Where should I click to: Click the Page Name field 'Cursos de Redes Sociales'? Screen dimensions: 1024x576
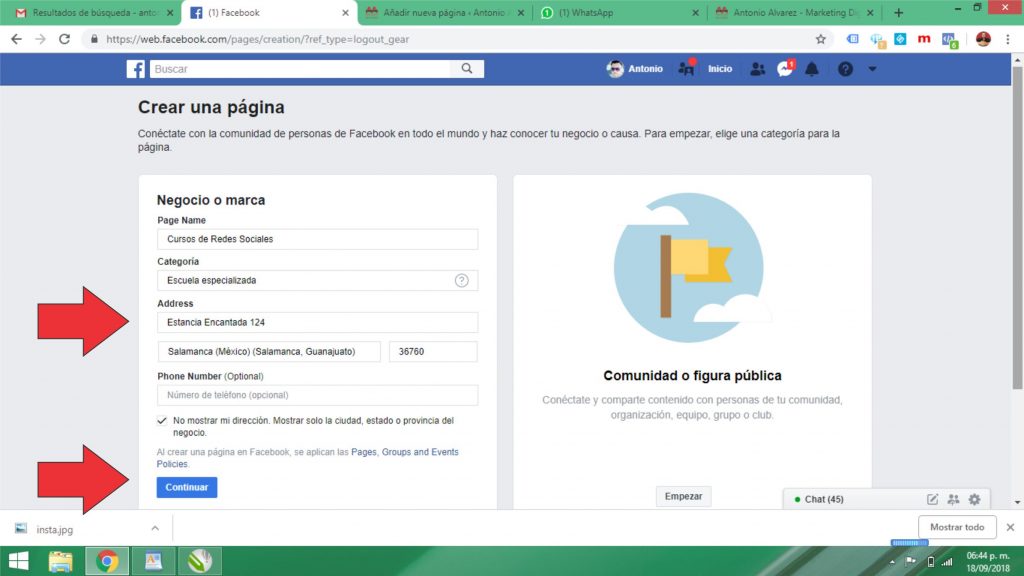(317, 239)
